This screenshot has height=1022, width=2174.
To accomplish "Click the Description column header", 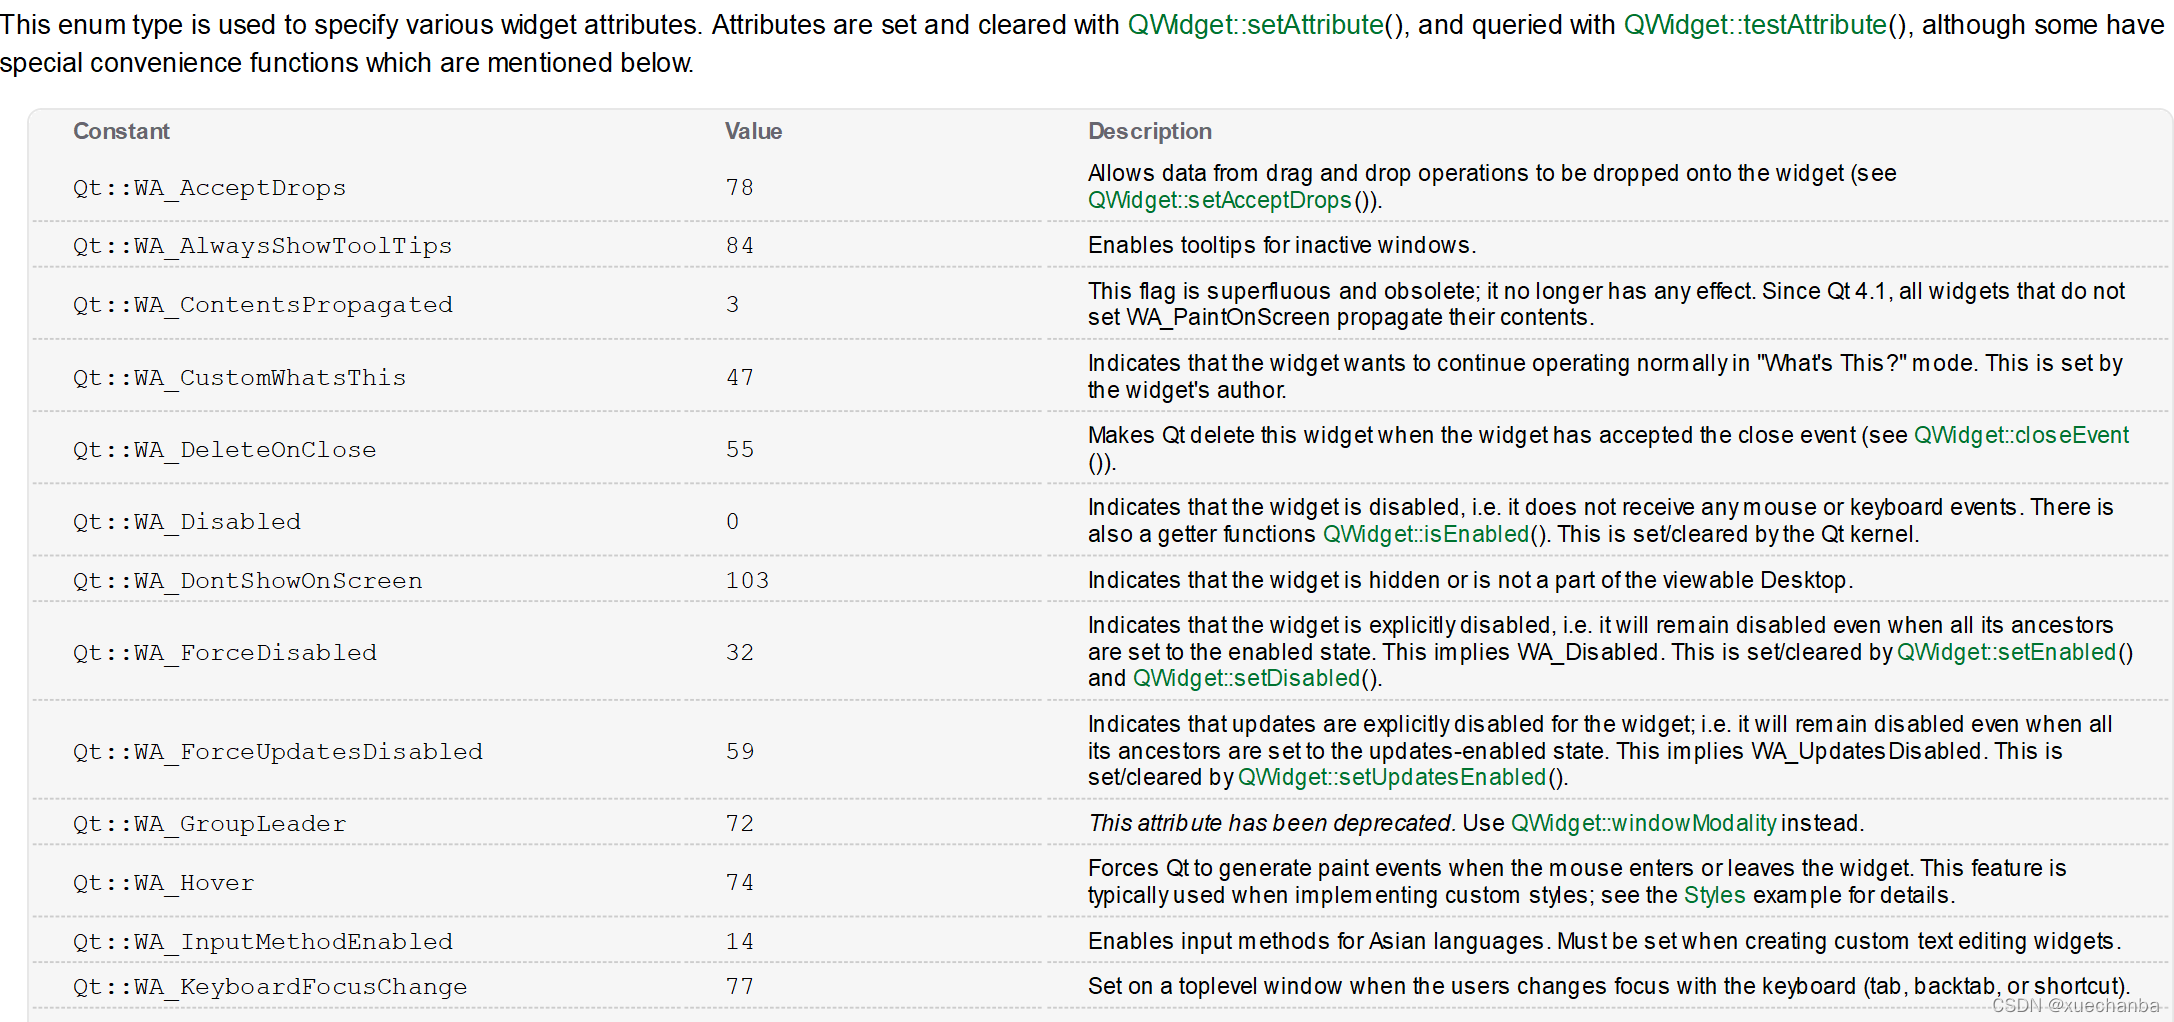I will click(1150, 131).
